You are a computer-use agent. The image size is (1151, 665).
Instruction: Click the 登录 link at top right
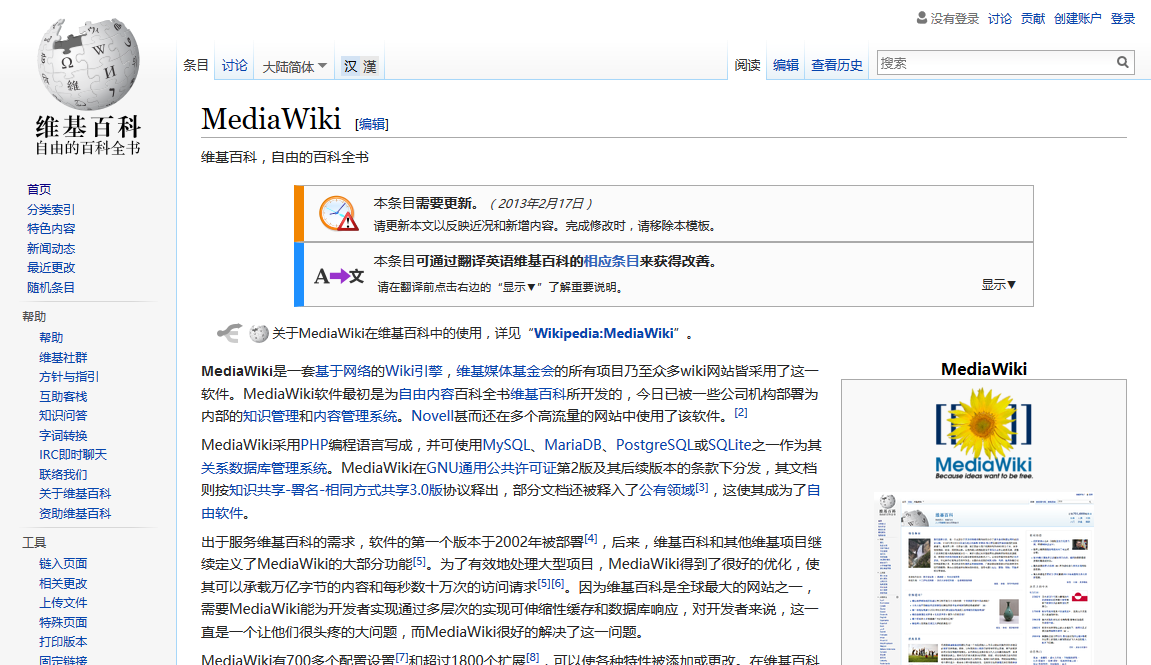[x=1122, y=18]
